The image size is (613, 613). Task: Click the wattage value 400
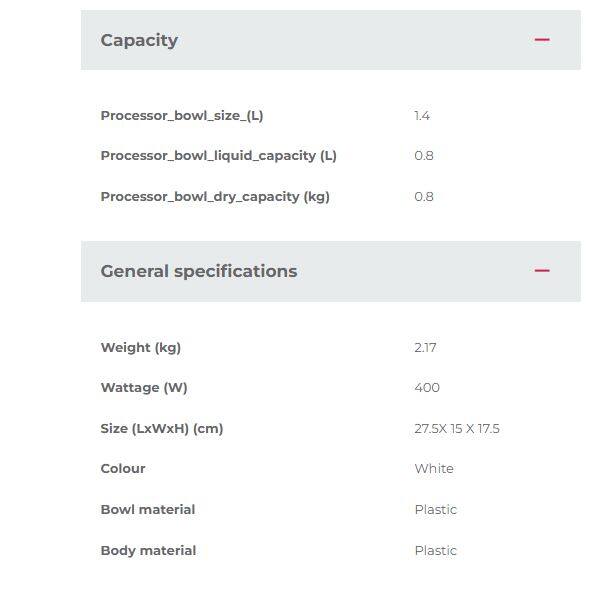(427, 388)
